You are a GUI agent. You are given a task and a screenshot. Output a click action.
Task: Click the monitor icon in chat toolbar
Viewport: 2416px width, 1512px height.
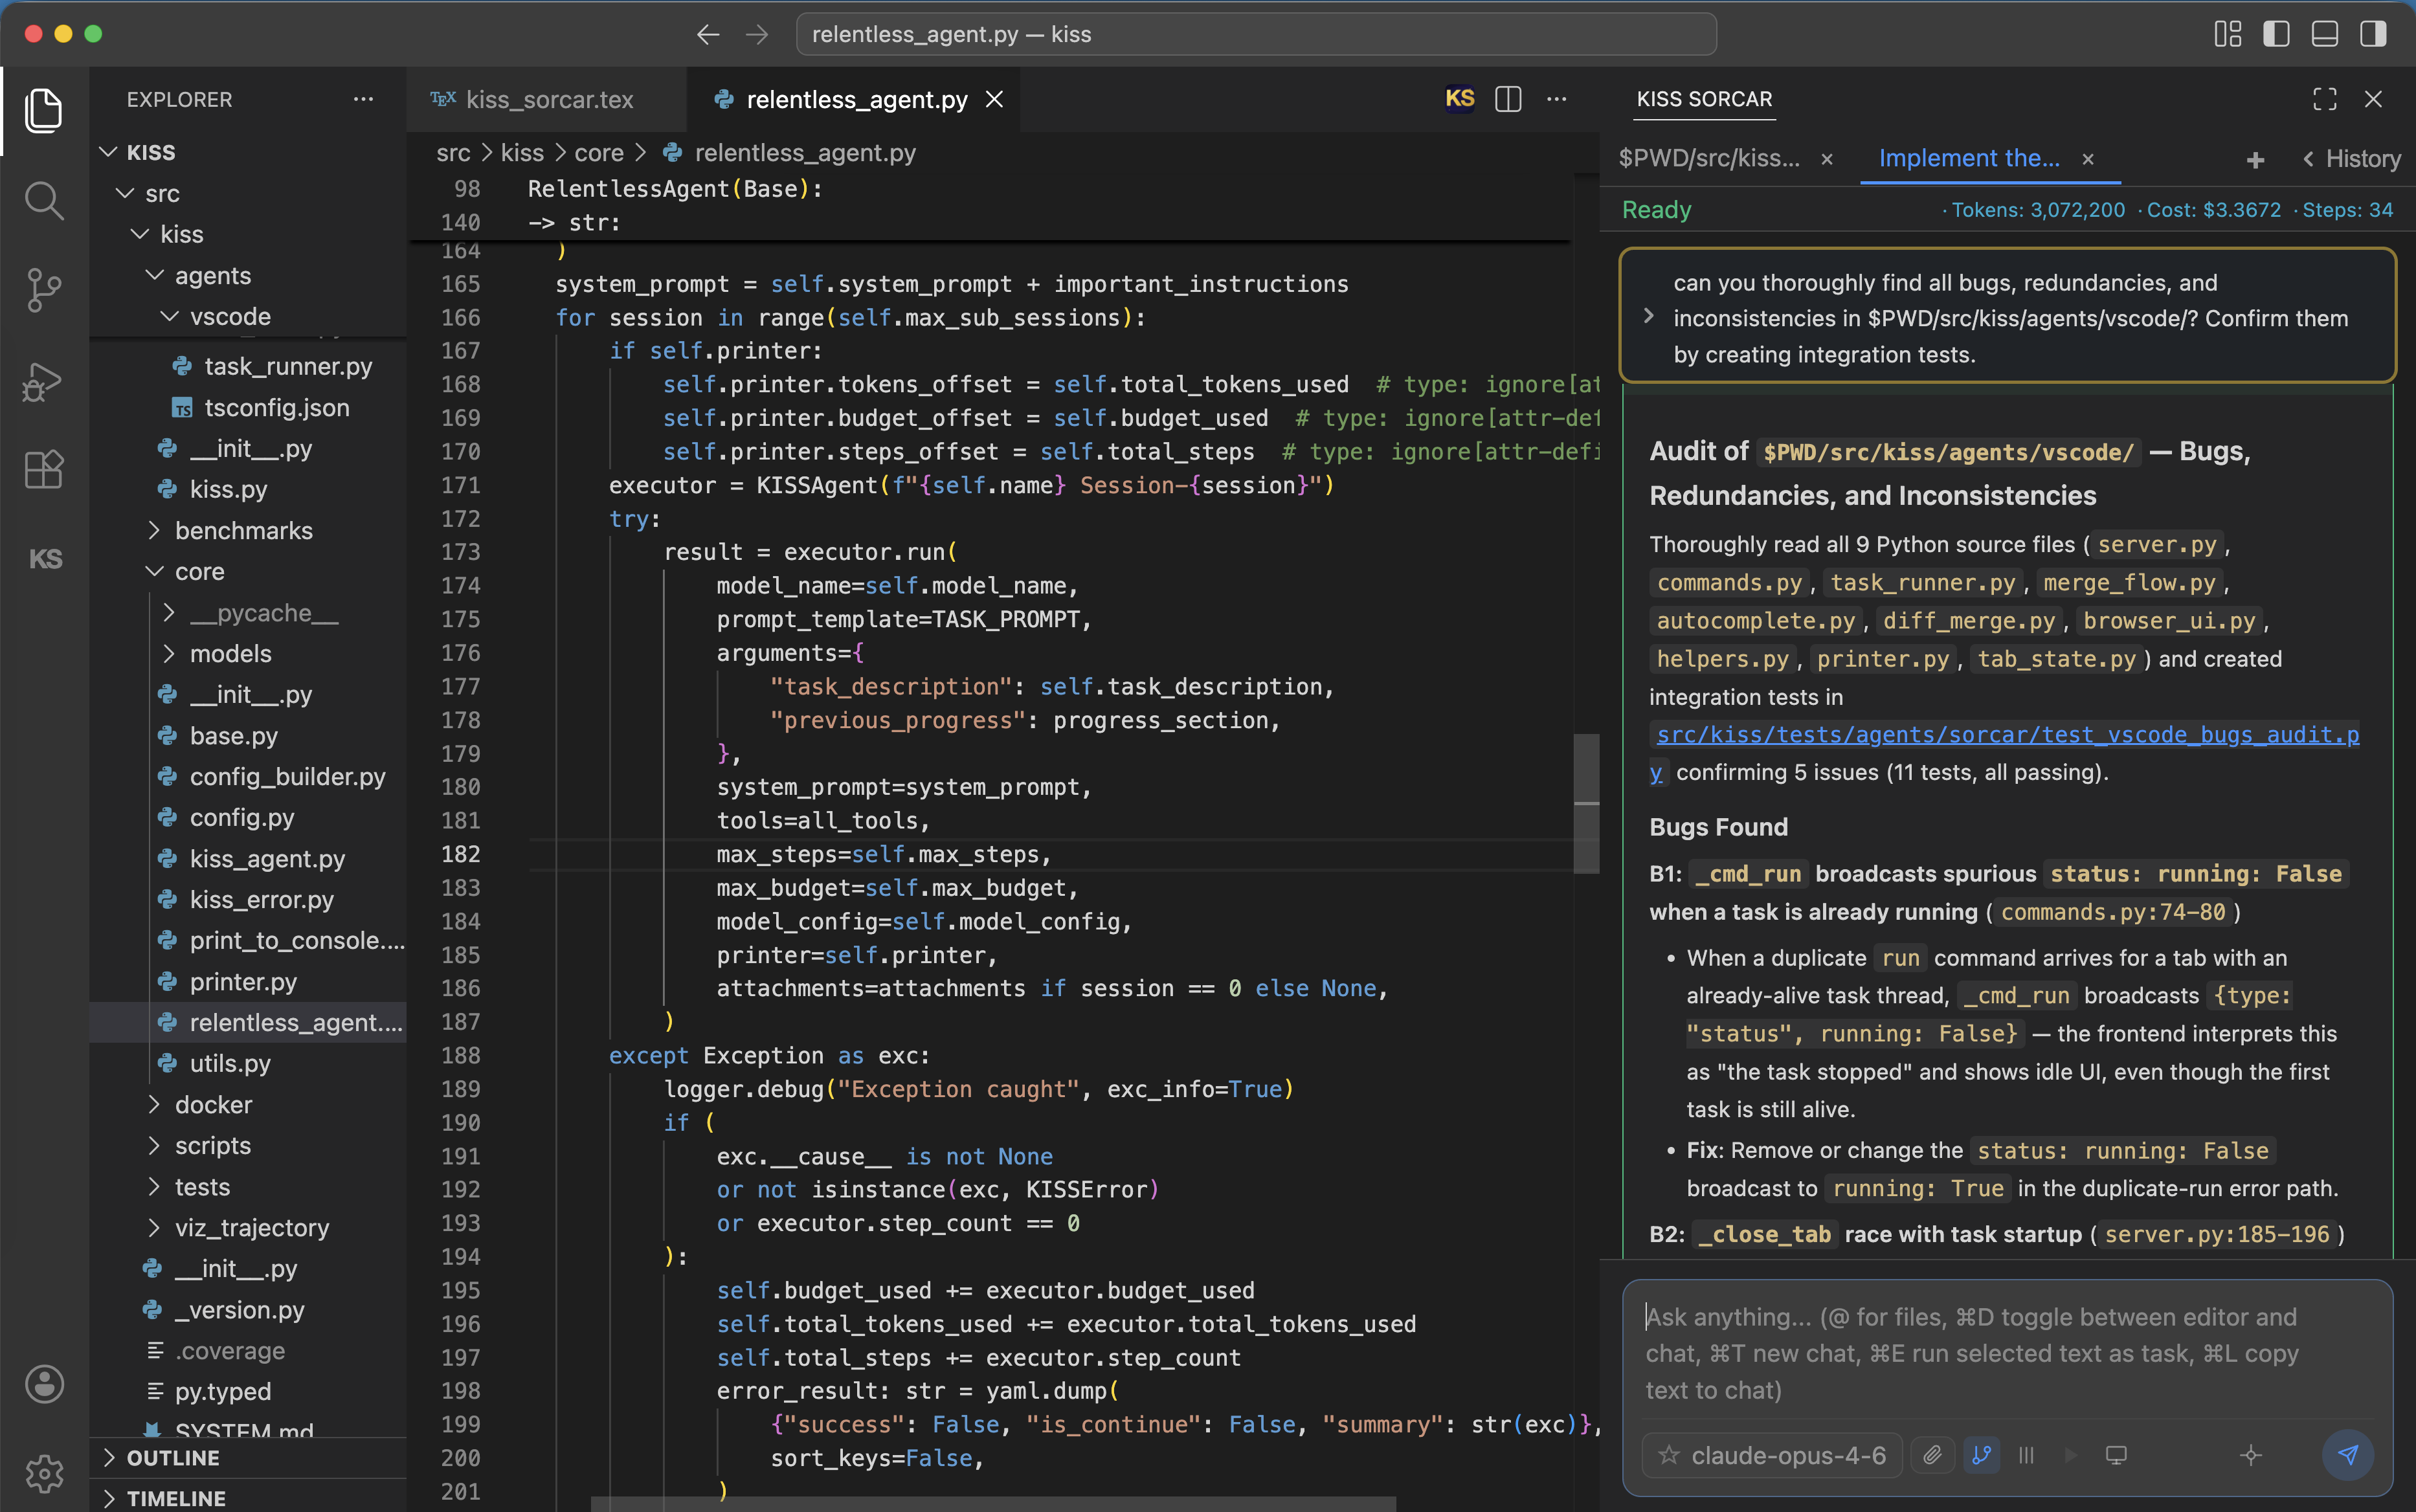click(x=2116, y=1455)
